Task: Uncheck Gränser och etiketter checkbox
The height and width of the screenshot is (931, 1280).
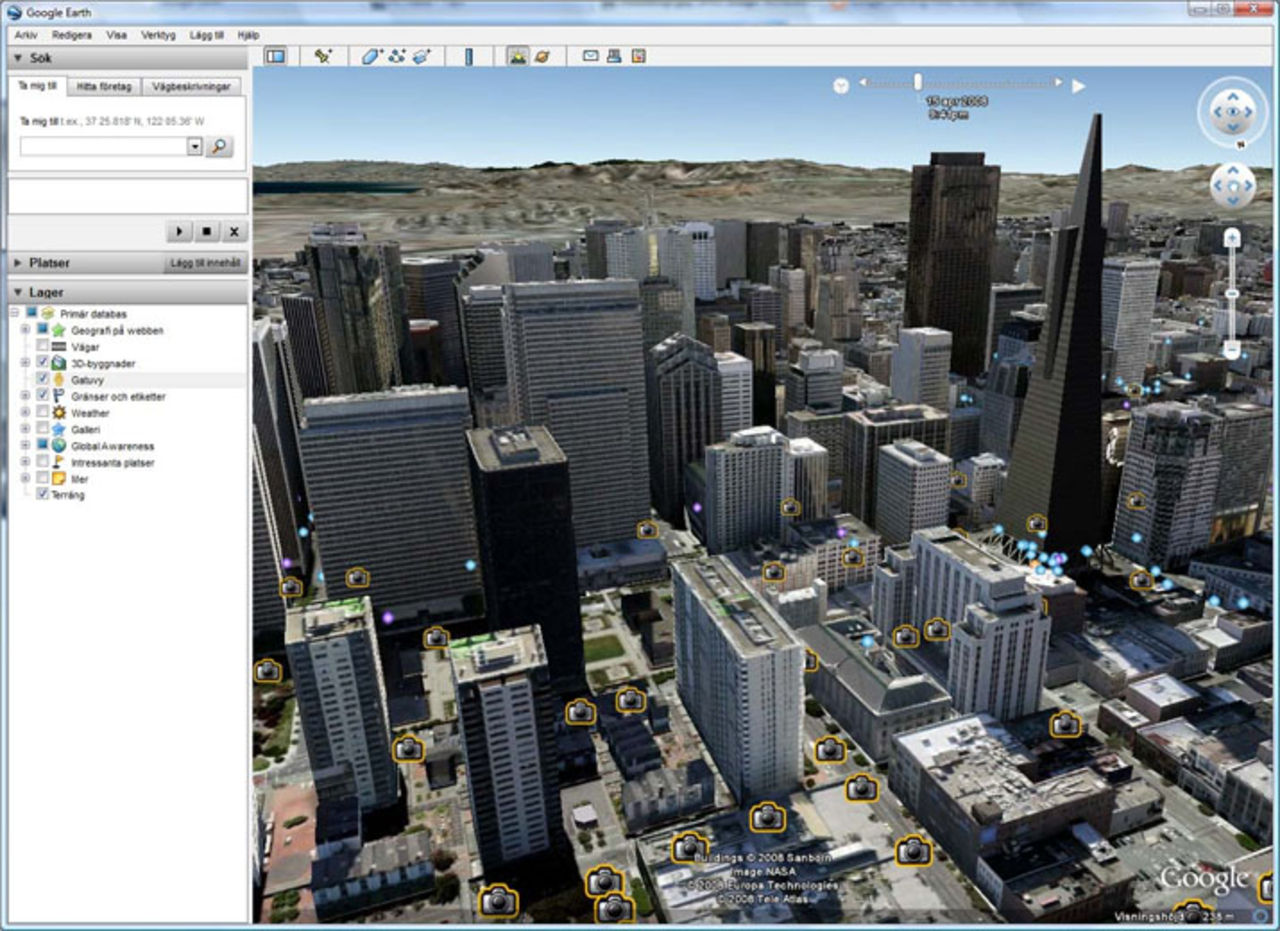Action: tap(42, 396)
